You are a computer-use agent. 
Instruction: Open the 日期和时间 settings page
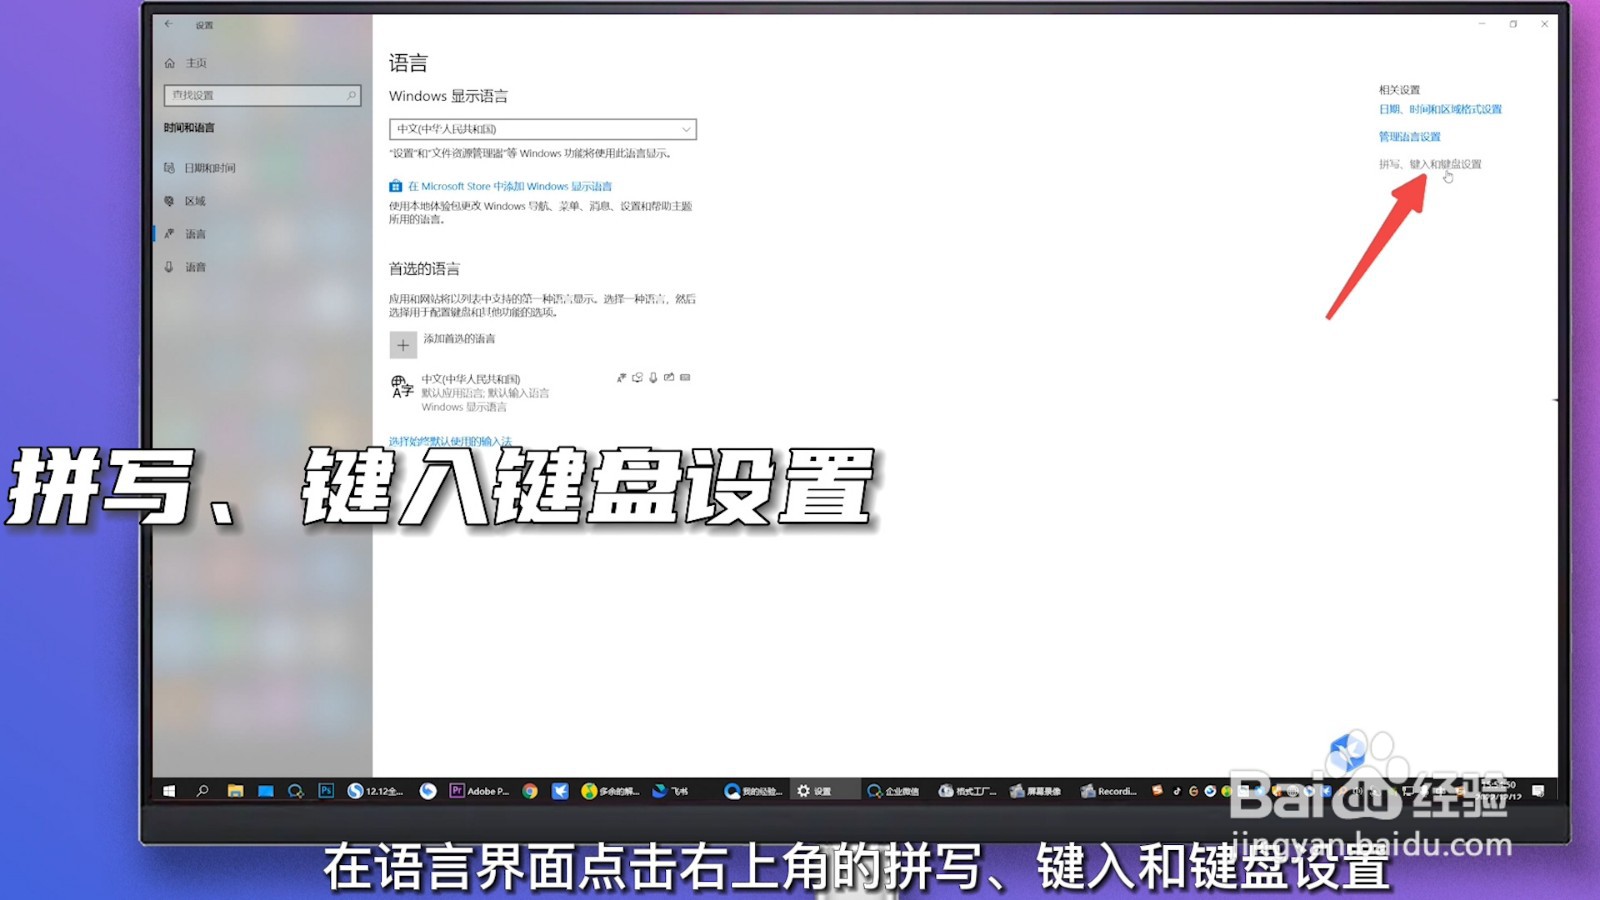[x=200, y=168]
